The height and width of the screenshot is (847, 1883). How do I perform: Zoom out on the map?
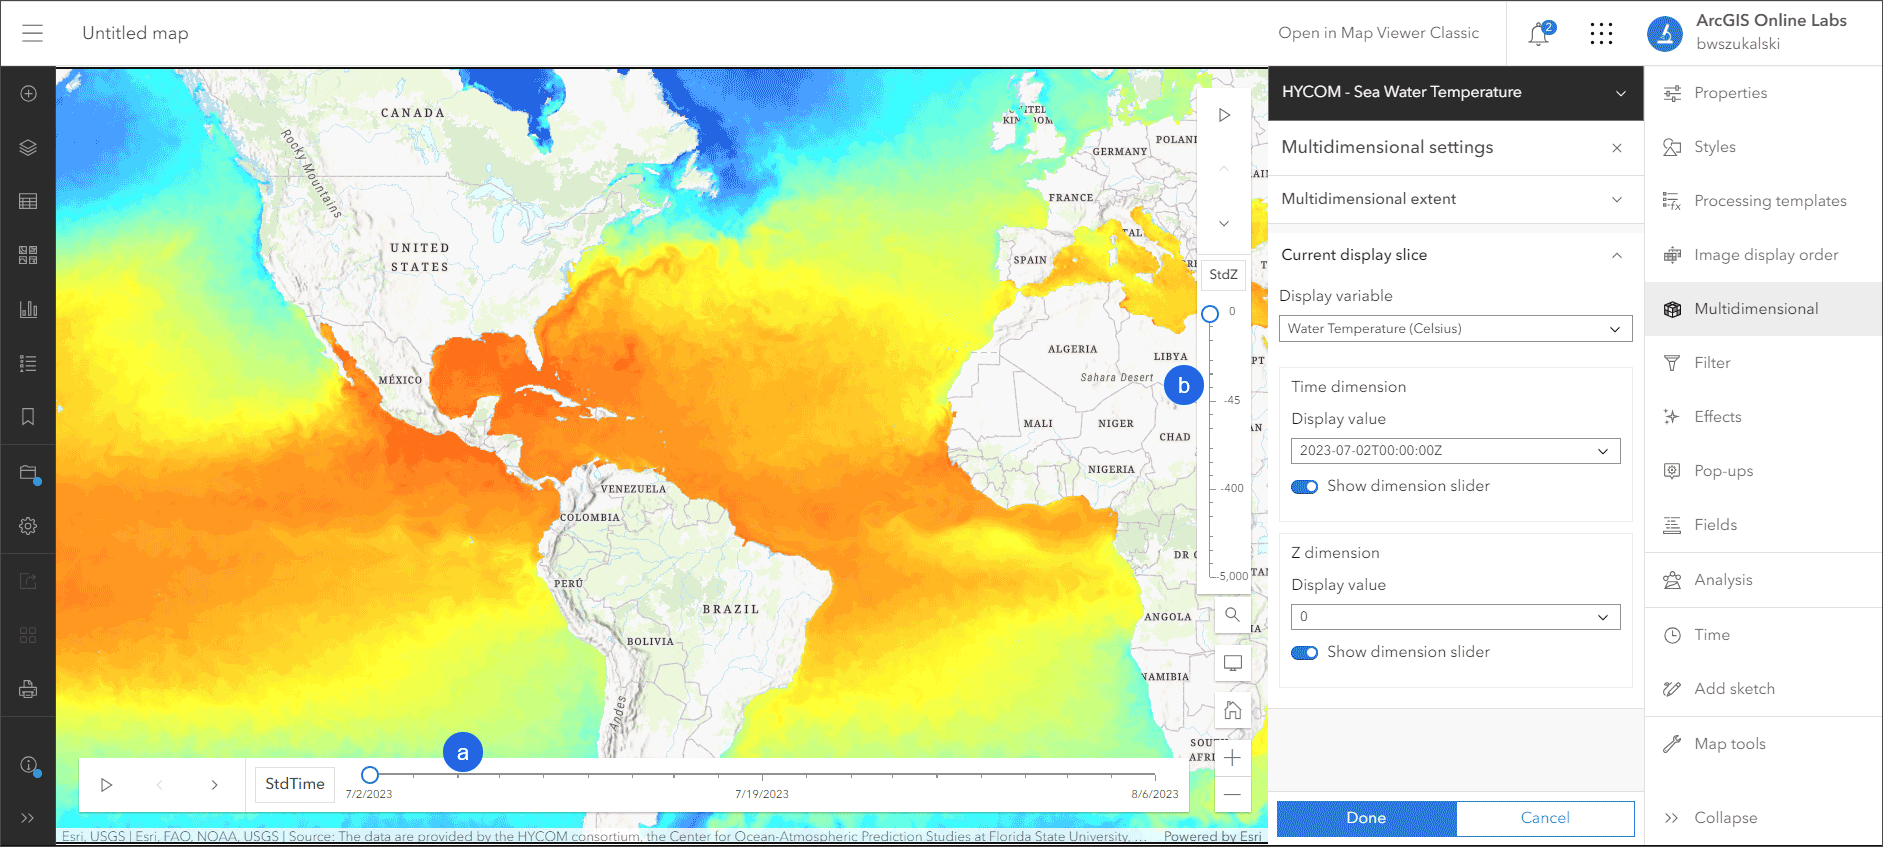[1233, 795]
